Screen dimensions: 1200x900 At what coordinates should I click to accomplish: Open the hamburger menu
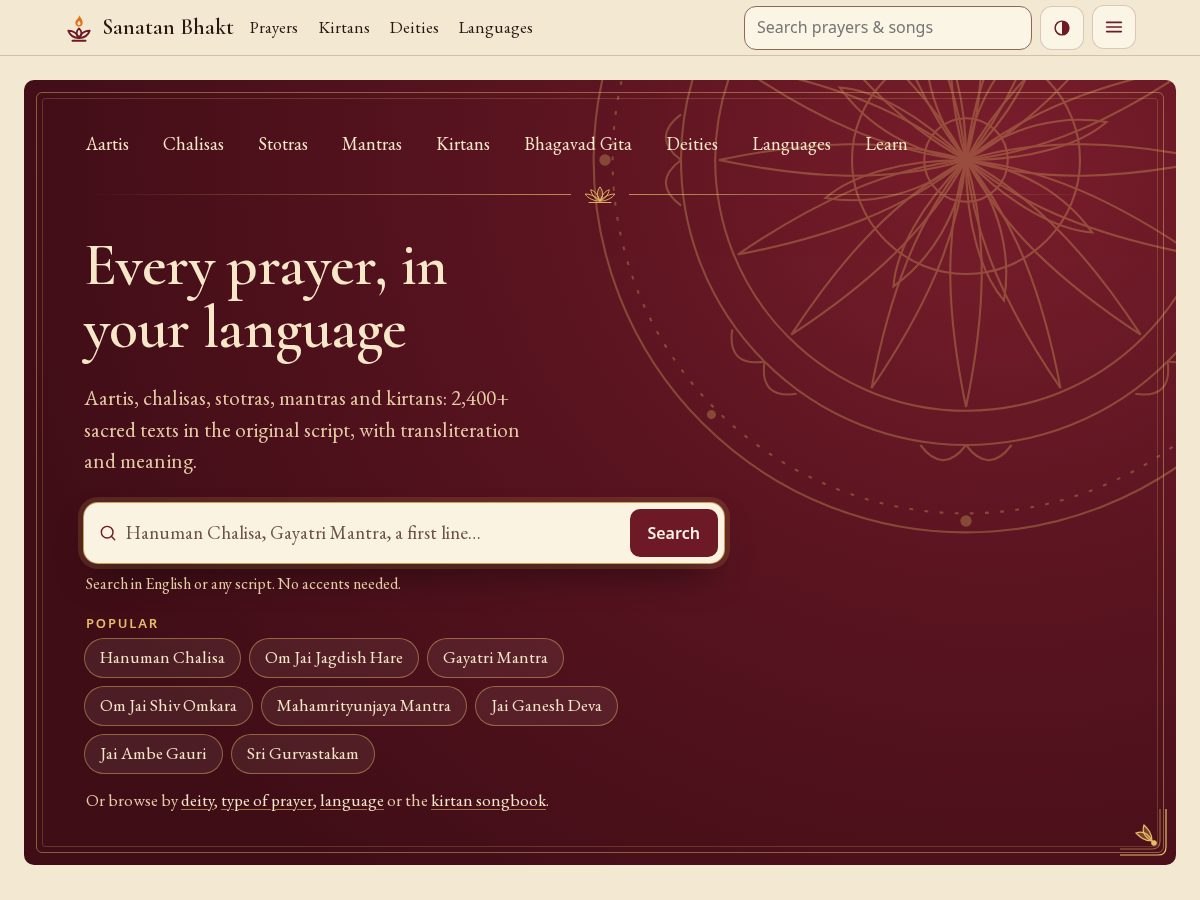tap(1114, 28)
